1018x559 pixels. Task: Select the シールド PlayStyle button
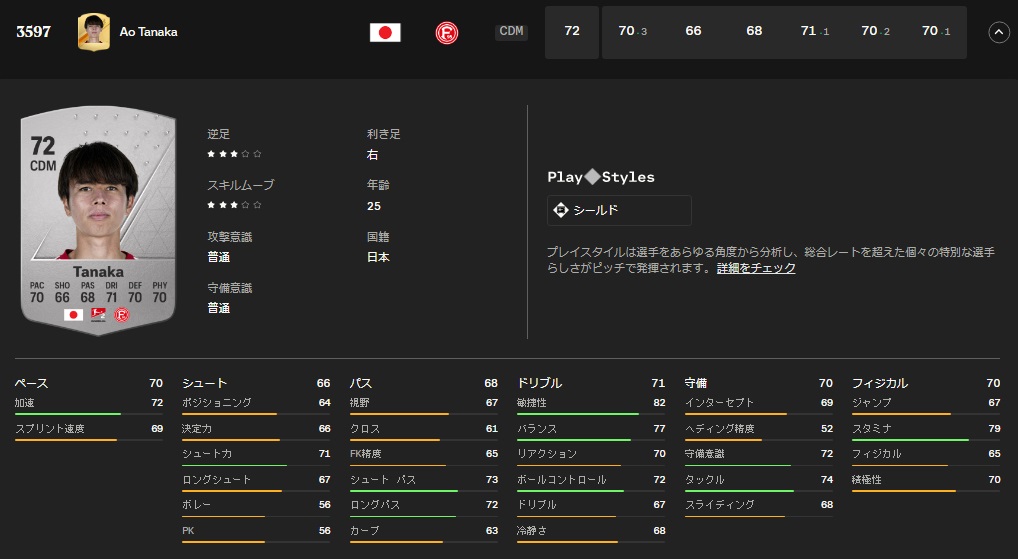coord(619,210)
